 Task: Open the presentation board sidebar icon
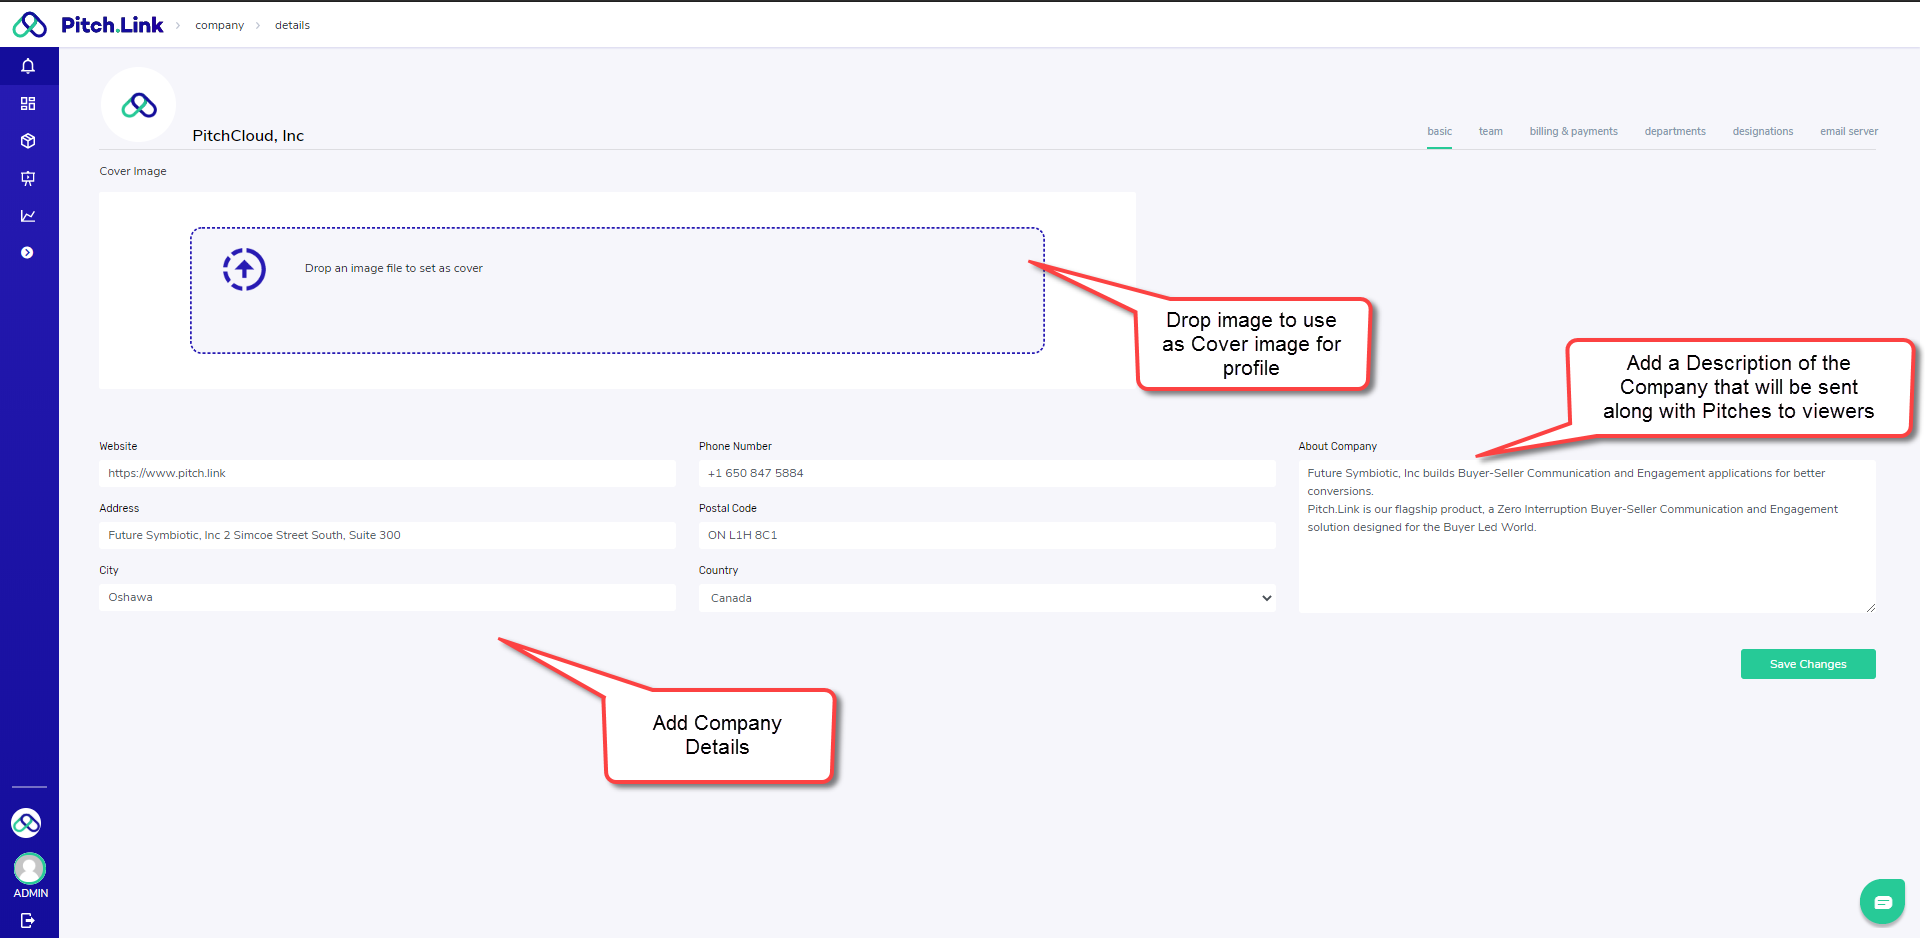pos(28,178)
